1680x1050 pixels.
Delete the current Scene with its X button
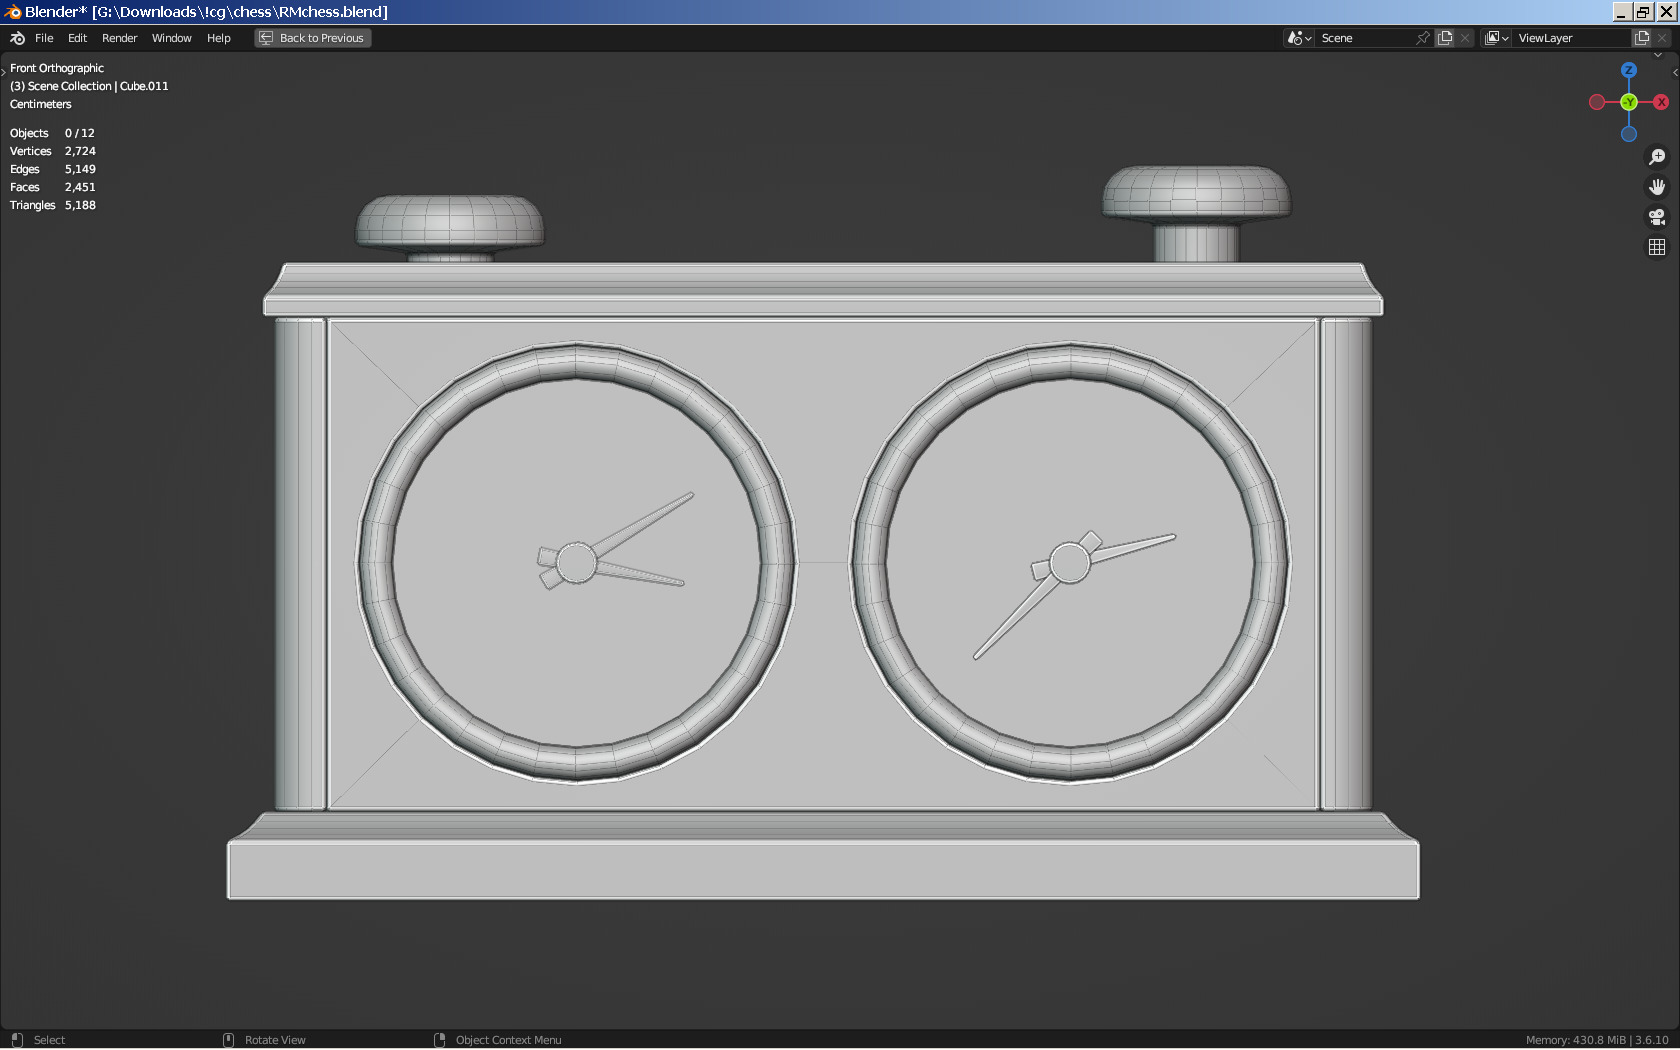1465,38
